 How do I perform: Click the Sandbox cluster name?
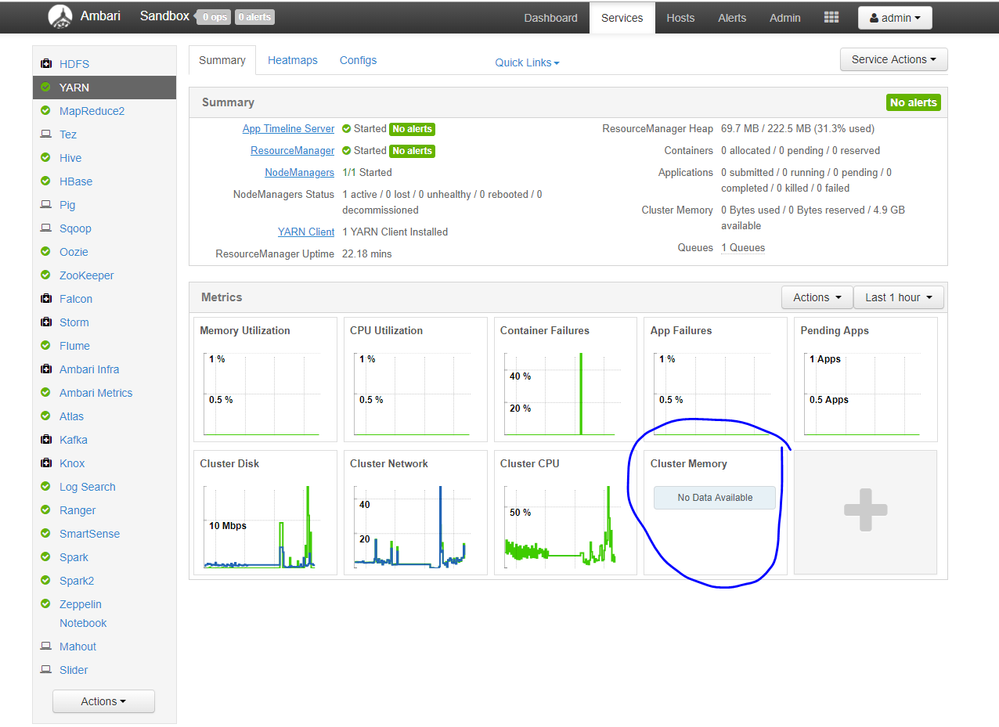pyautogui.click(x=164, y=16)
